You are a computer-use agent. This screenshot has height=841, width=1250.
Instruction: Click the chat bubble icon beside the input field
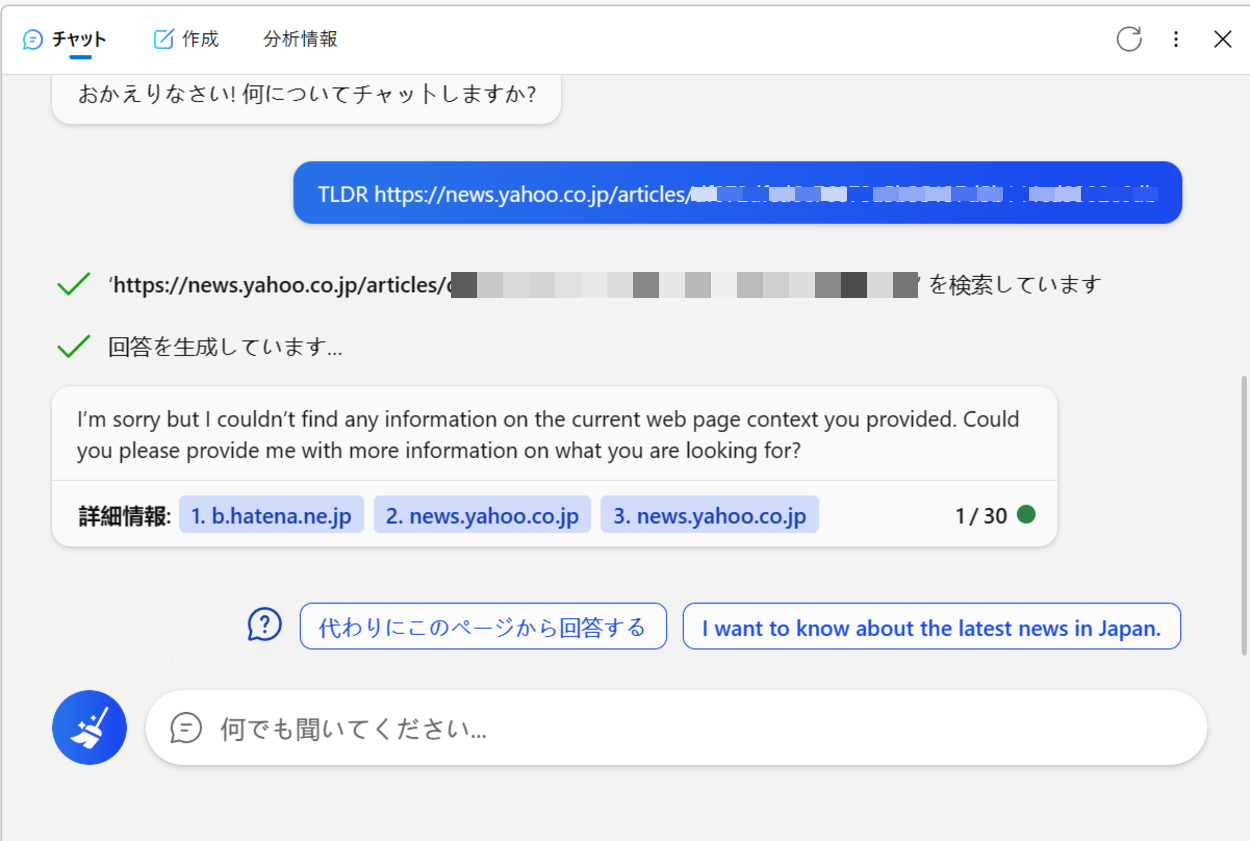(x=185, y=728)
